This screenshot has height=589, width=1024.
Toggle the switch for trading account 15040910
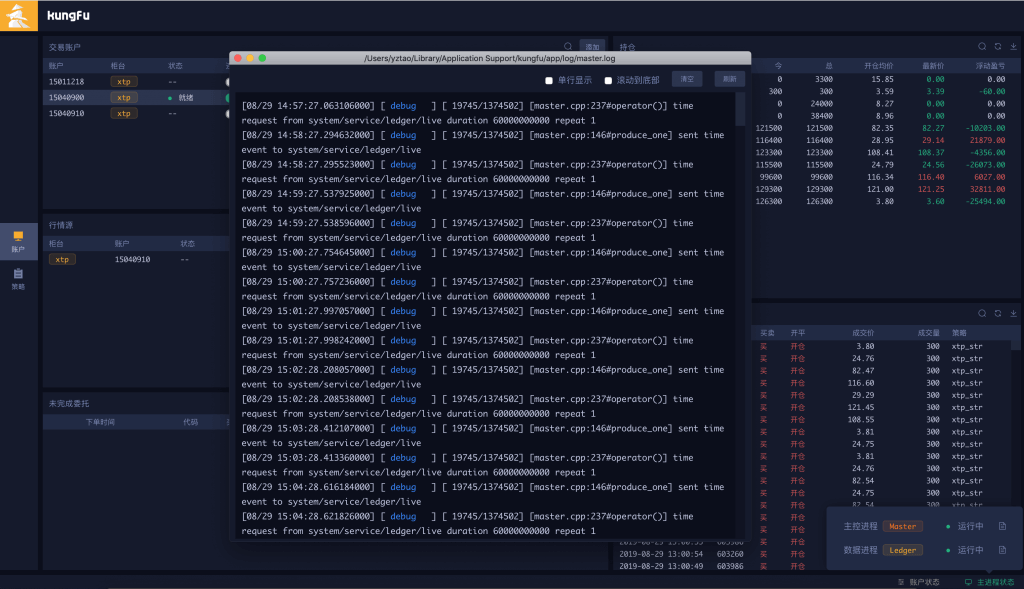pos(227,114)
